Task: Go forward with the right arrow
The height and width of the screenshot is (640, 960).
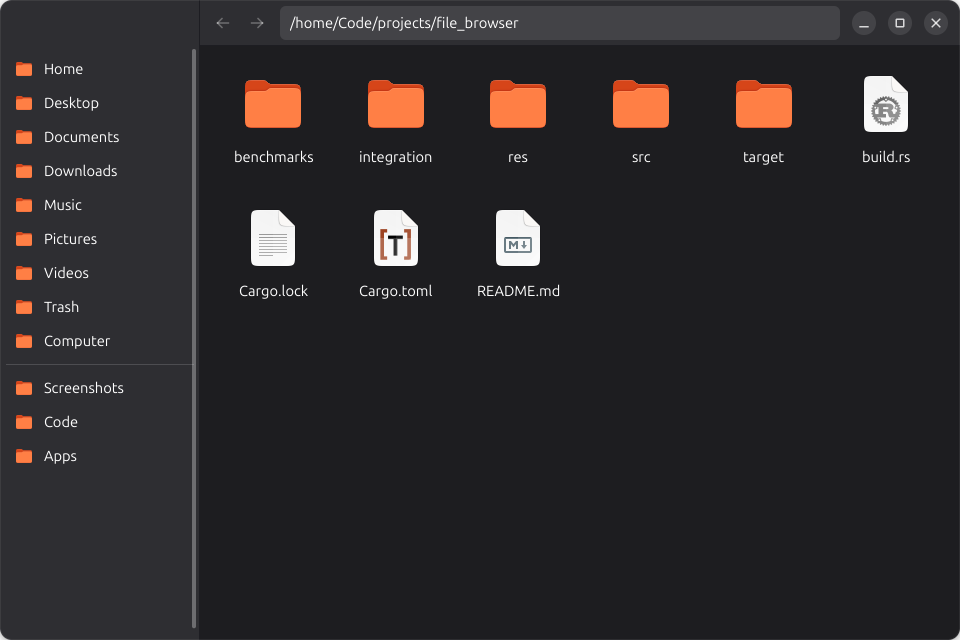Action: (x=257, y=23)
